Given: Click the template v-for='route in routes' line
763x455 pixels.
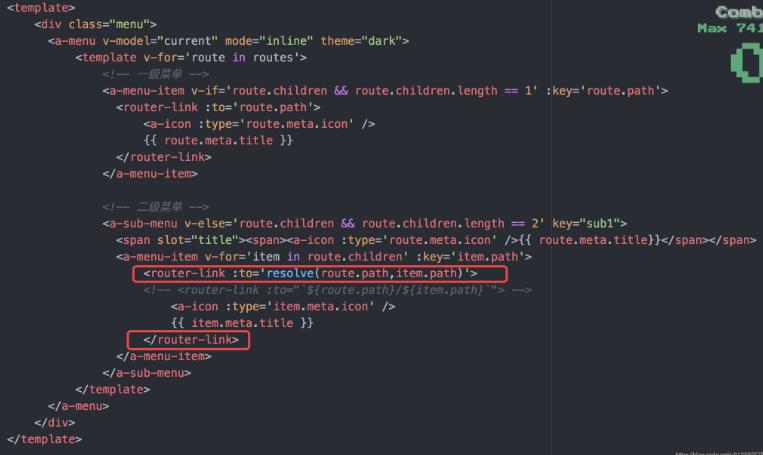Looking at the screenshot, I should tap(191, 57).
